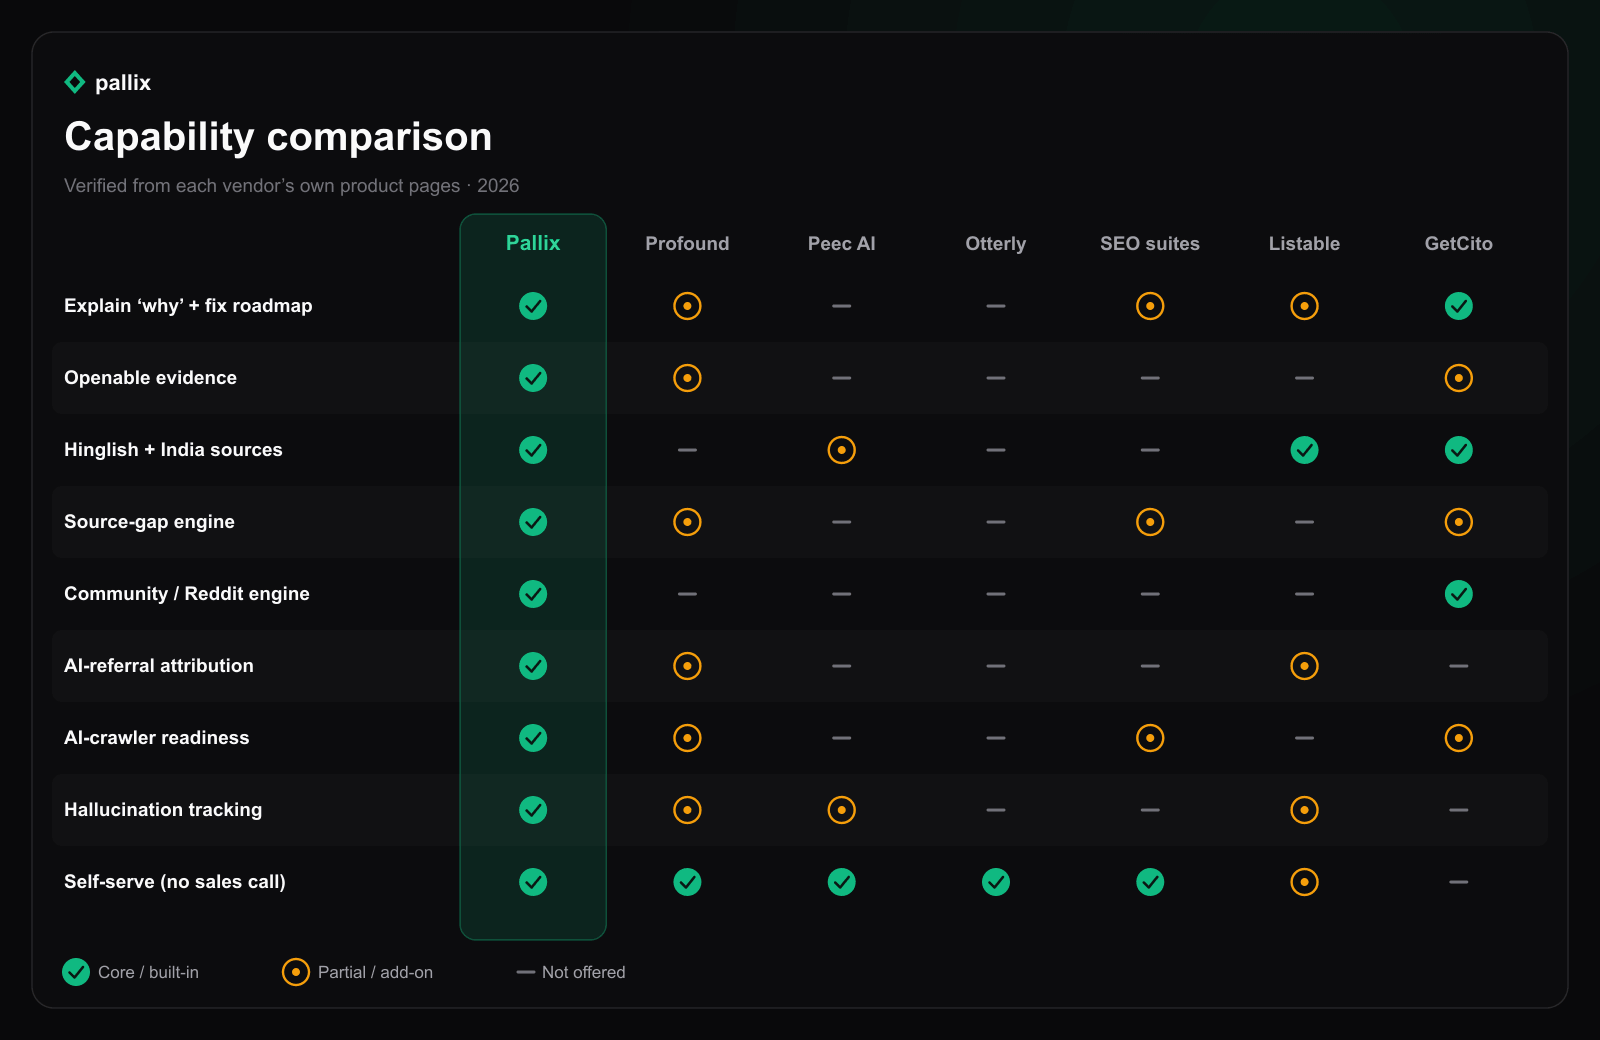The width and height of the screenshot is (1600, 1040).
Task: Click the SEO suites column header
Action: click(x=1150, y=243)
